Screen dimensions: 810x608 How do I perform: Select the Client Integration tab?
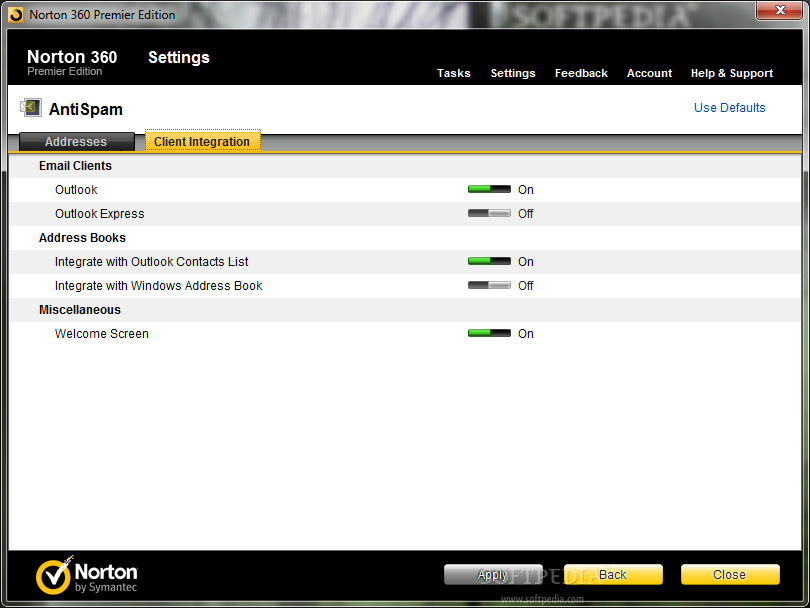click(x=202, y=142)
